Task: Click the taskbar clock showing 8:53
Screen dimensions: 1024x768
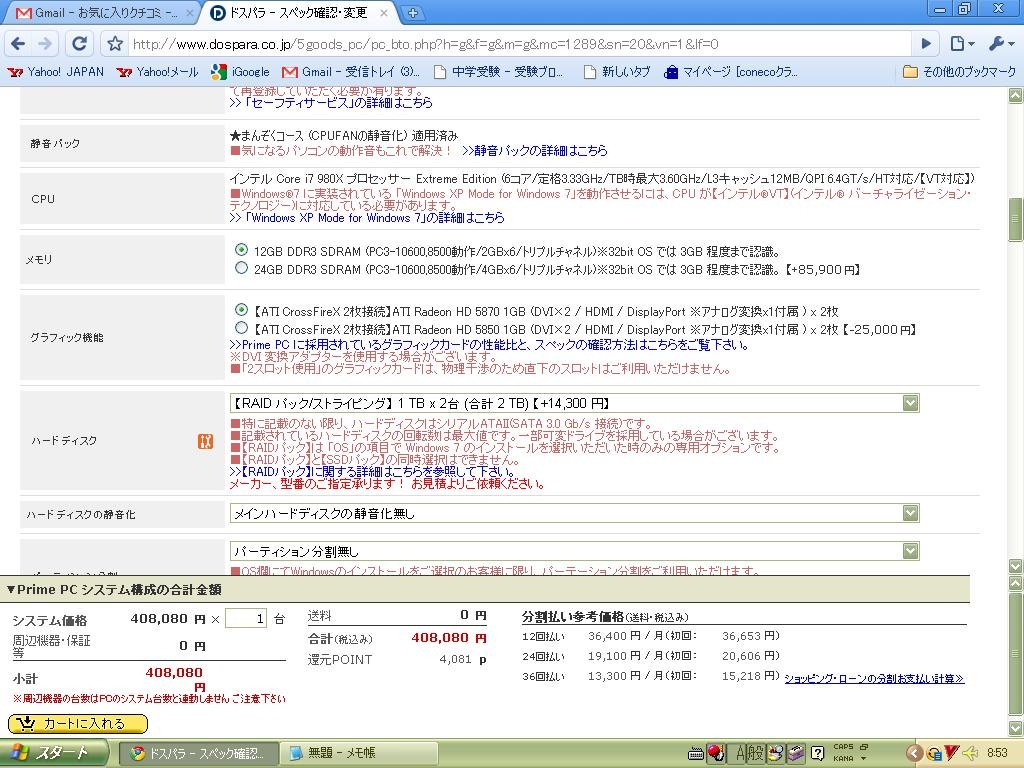Action: coord(997,753)
